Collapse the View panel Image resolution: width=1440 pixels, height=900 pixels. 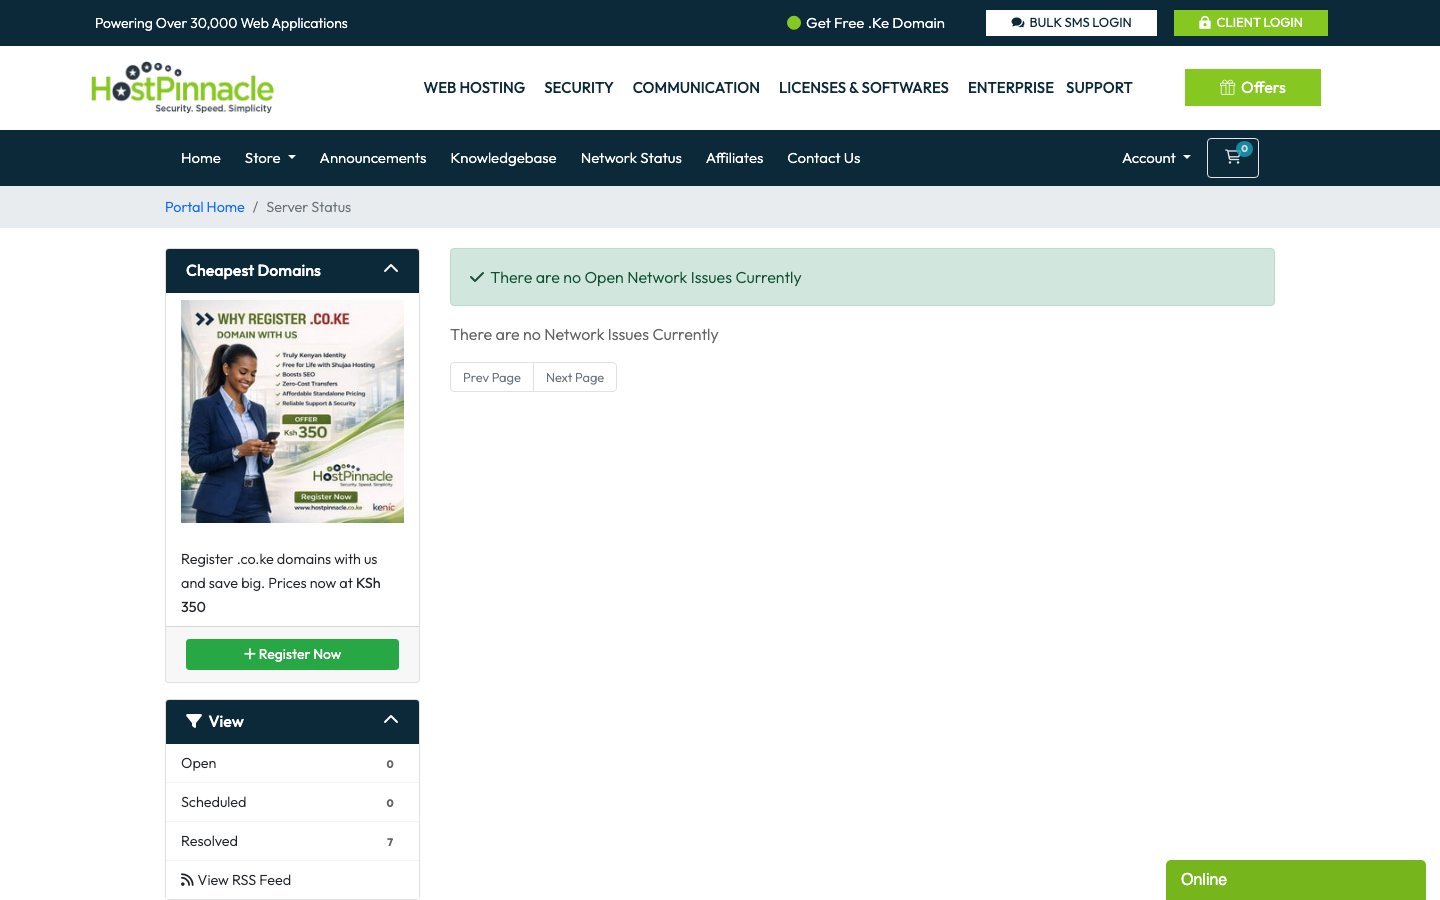click(391, 720)
